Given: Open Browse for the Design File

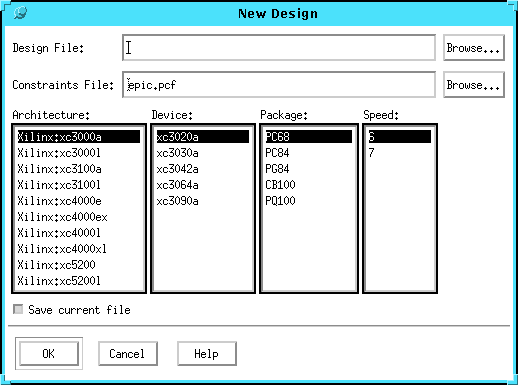Looking at the screenshot, I should 474,48.
